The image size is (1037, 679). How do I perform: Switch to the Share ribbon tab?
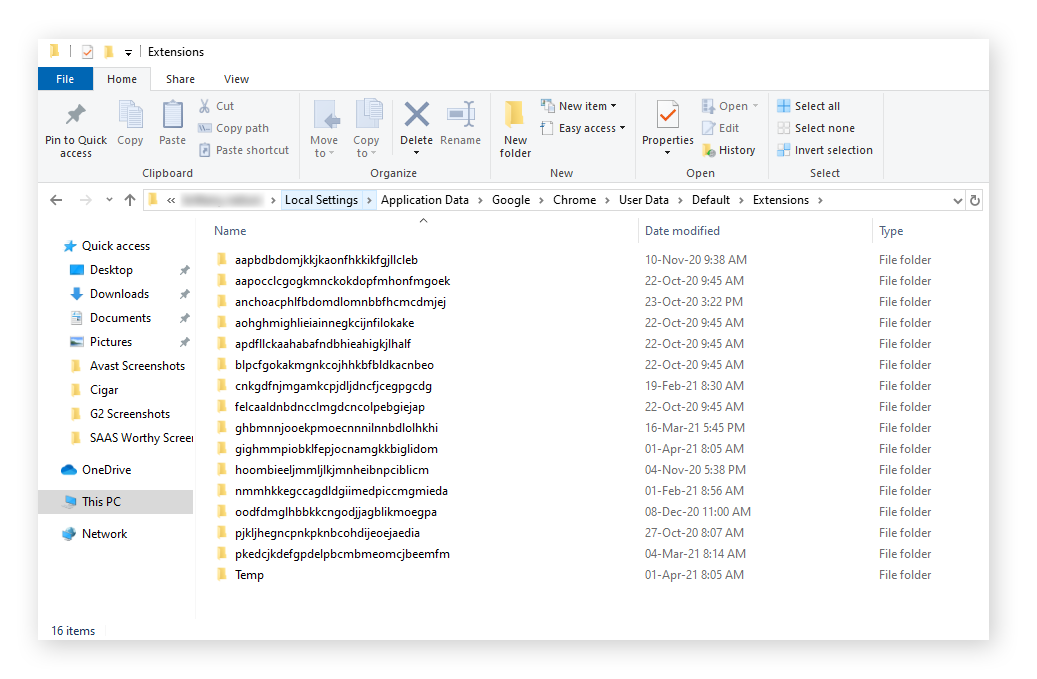point(180,78)
